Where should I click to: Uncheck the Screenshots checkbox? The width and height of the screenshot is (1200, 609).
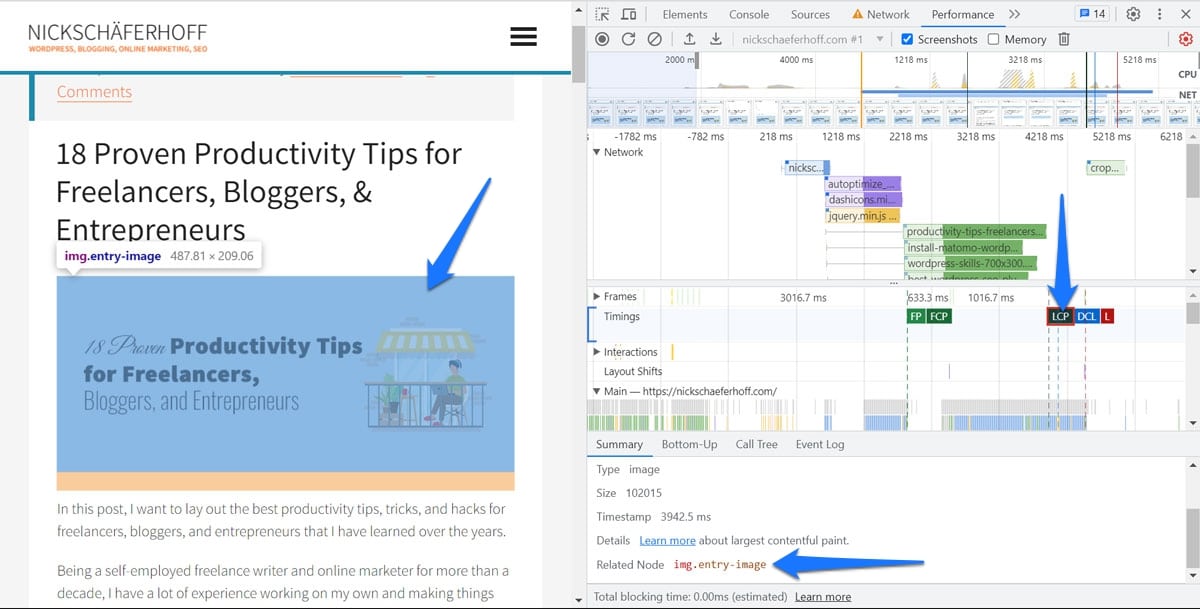(x=907, y=39)
